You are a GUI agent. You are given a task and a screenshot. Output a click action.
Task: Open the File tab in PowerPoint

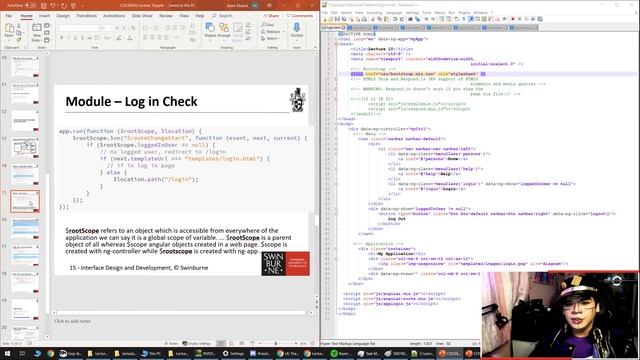tap(9, 16)
